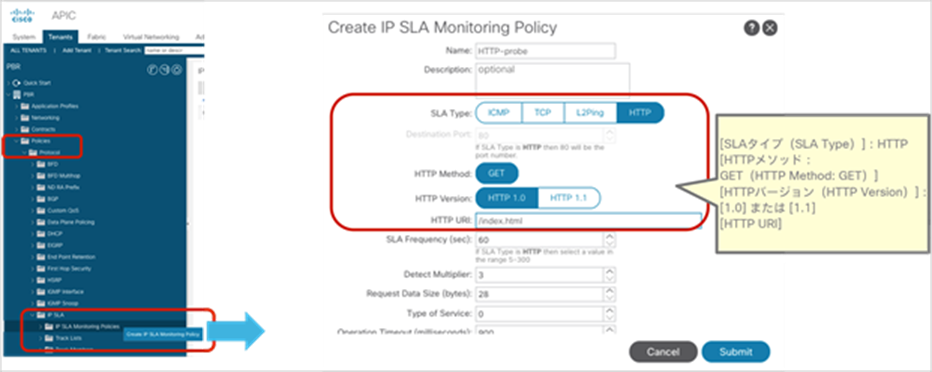The width and height of the screenshot is (932, 372).
Task: Click the Contracts folder icon
Action: [x=25, y=129]
